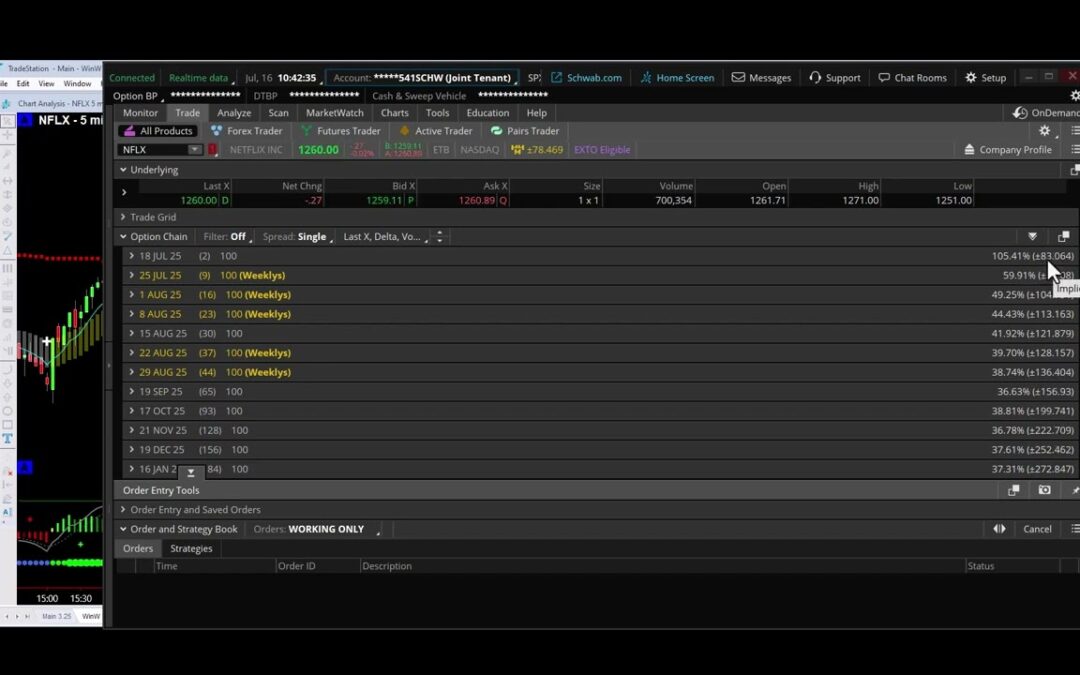
Task: Click Order Entry Tools pop-out icon
Action: [1013, 490]
